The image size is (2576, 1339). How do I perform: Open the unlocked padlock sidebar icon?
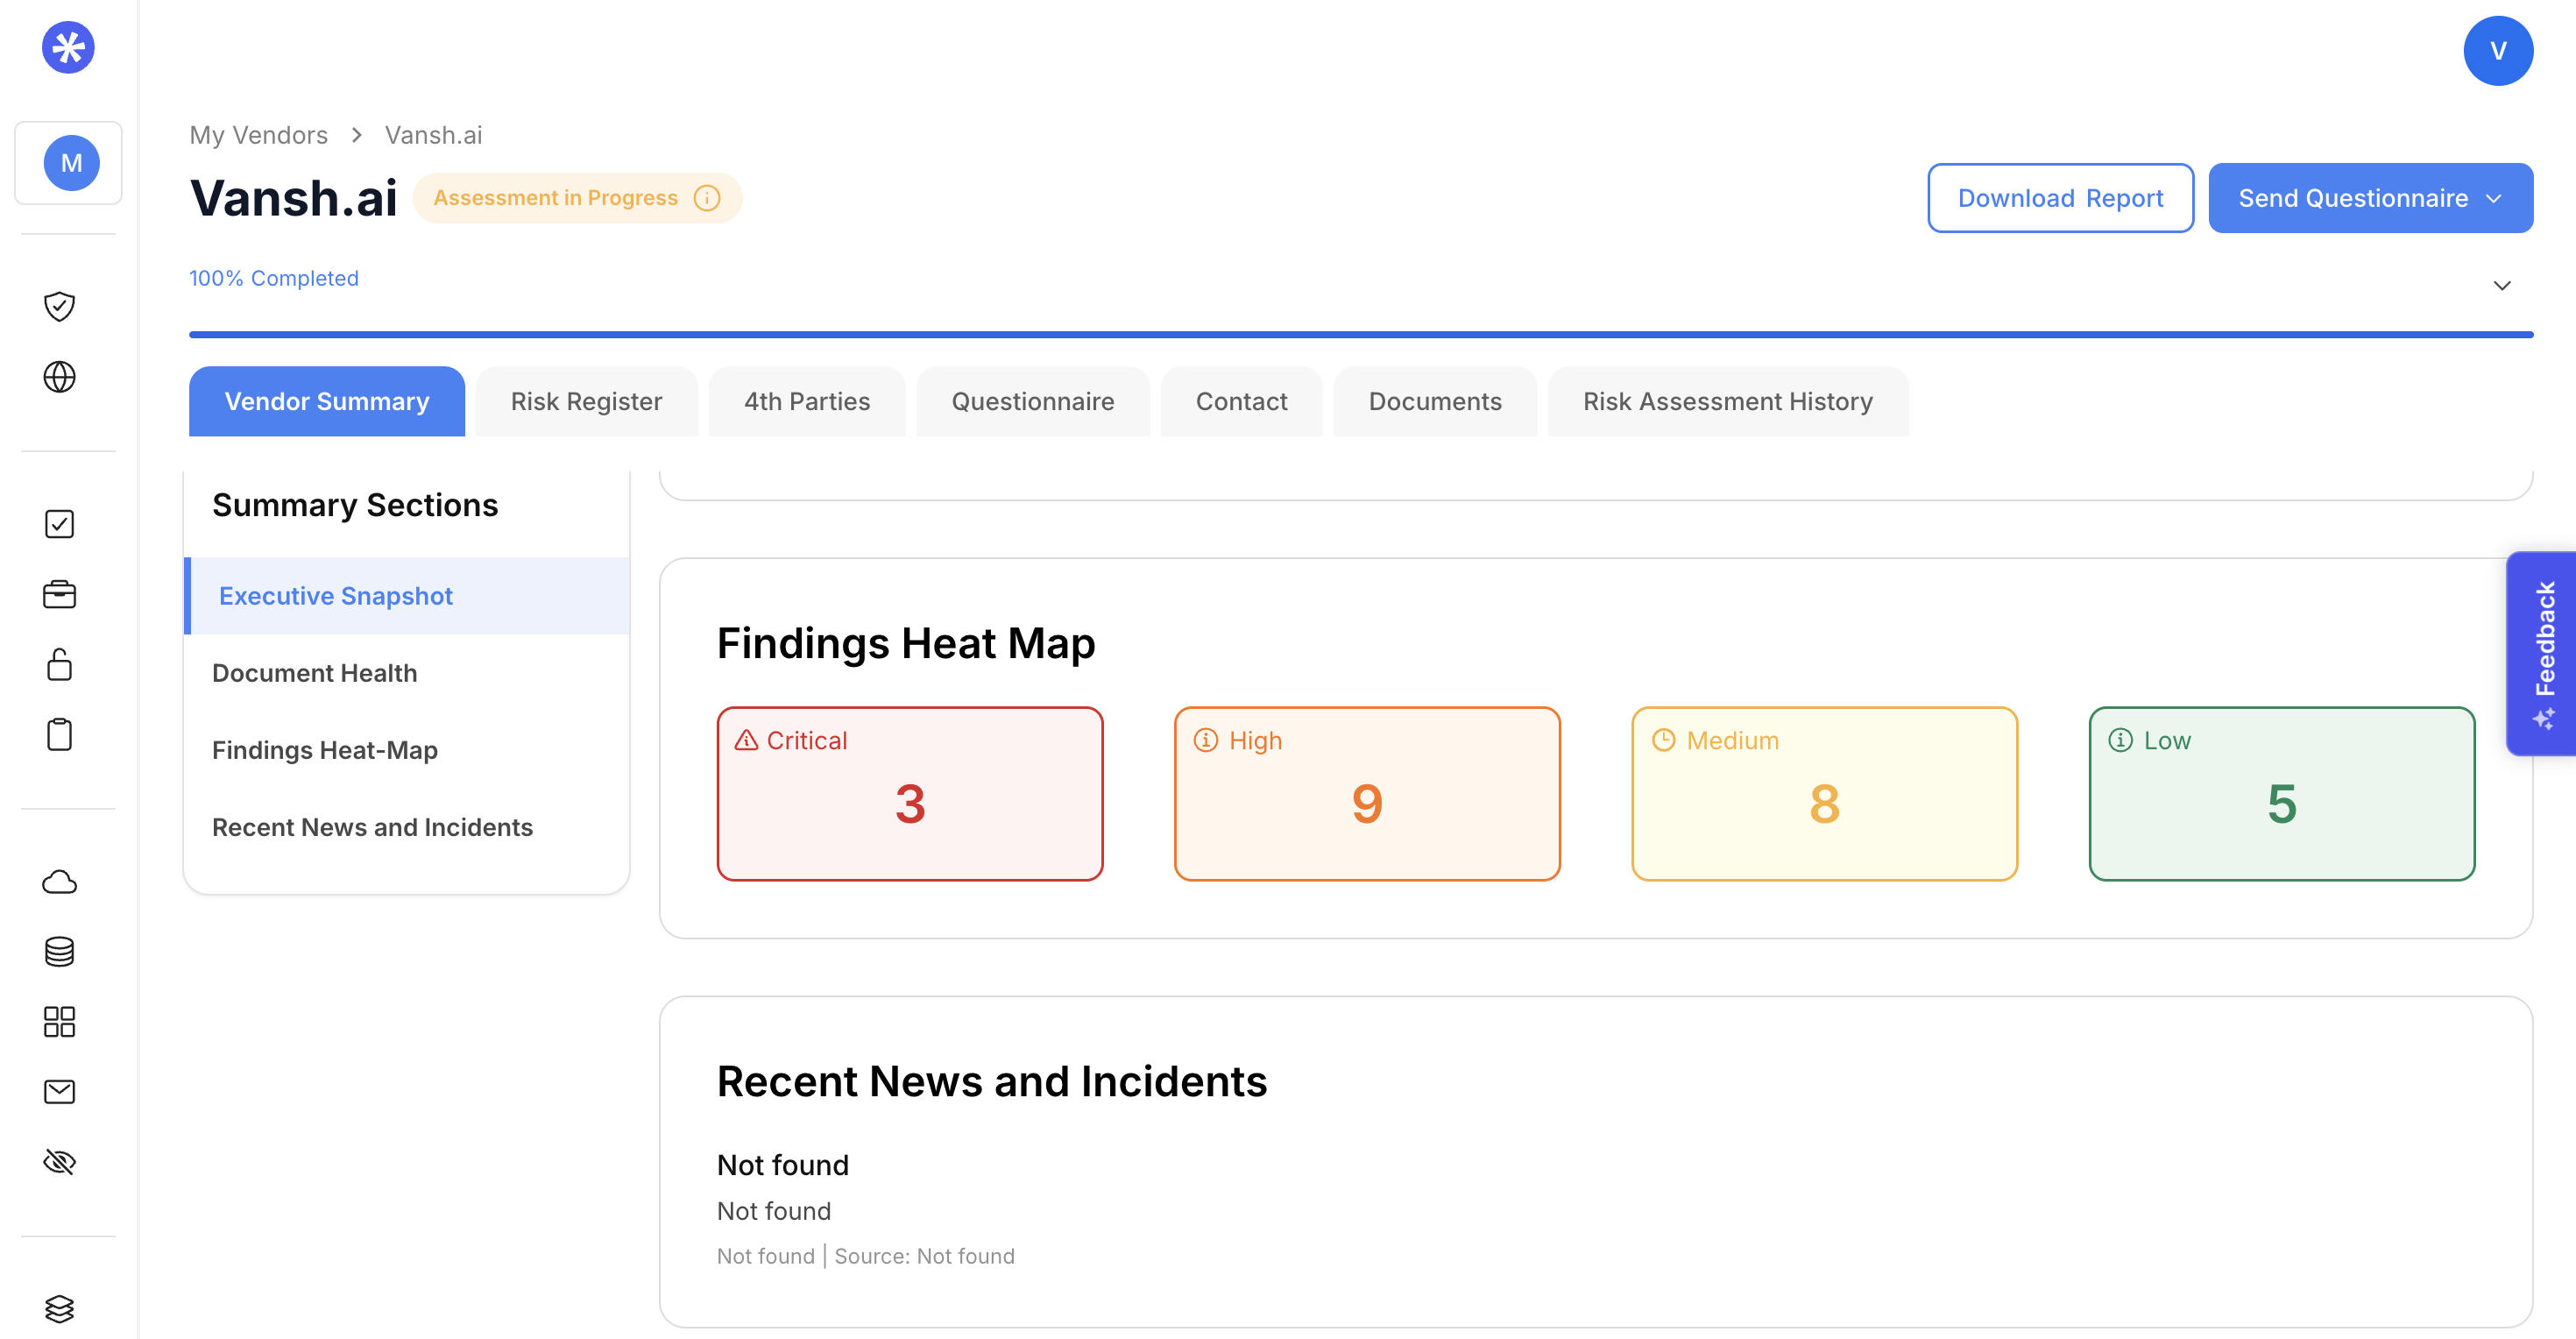[x=59, y=664]
